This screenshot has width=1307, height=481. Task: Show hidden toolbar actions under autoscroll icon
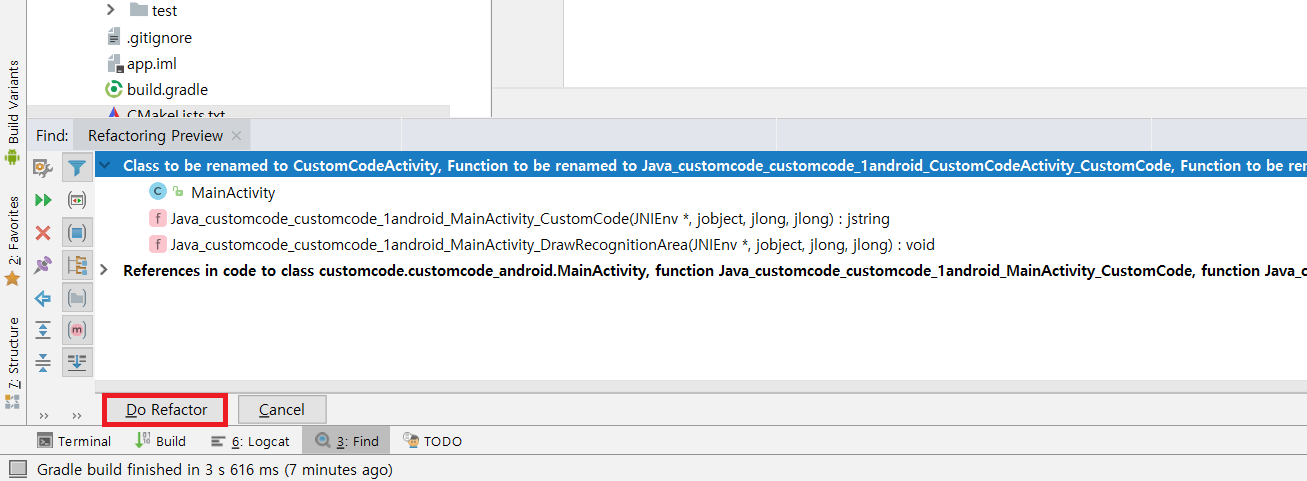pyautogui.click(x=77, y=415)
